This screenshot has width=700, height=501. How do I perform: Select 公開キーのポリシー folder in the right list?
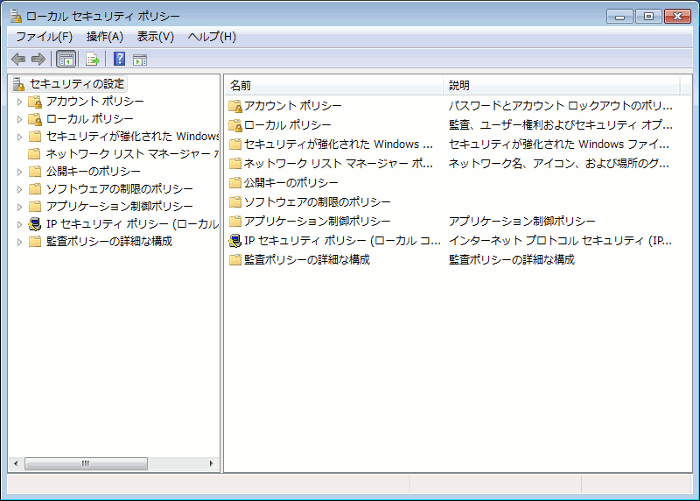290,183
